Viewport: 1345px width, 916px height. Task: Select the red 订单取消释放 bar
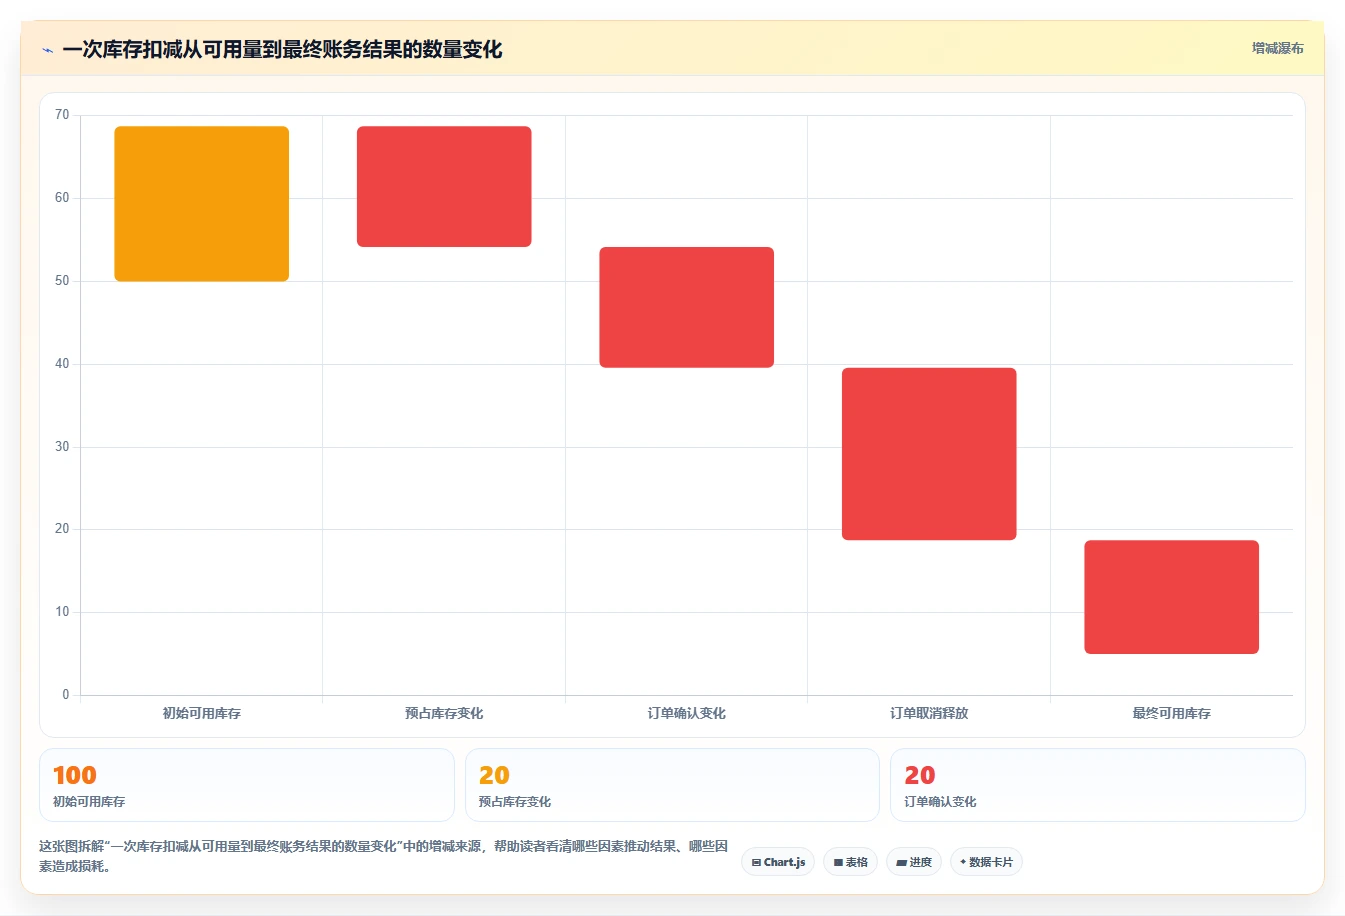pos(929,454)
